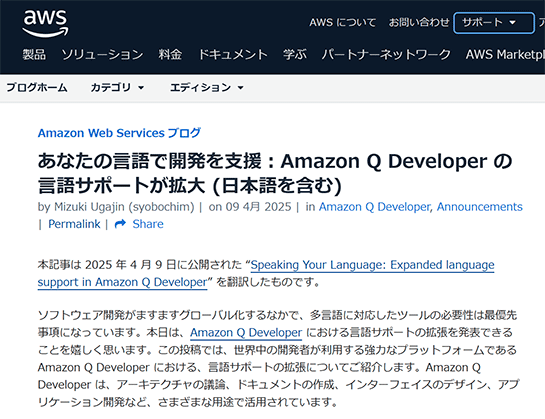Open Announcements category link
This screenshot has width=545, height=419.
tap(480, 207)
